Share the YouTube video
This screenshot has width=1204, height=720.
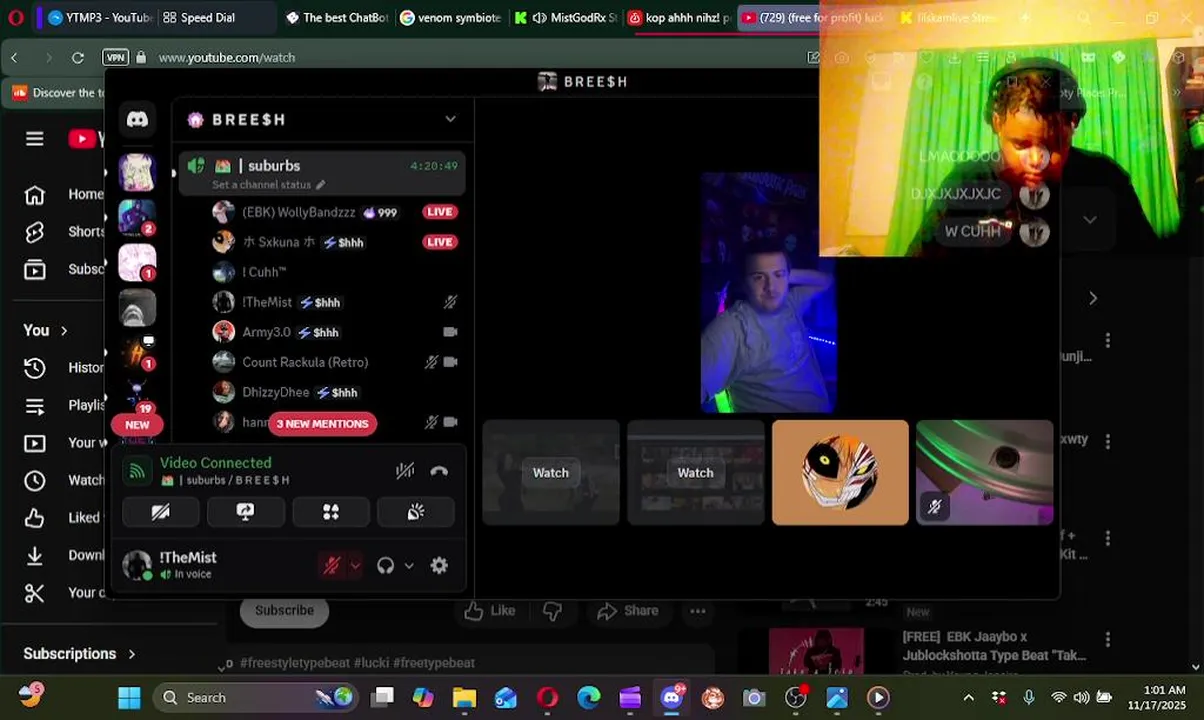[628, 611]
